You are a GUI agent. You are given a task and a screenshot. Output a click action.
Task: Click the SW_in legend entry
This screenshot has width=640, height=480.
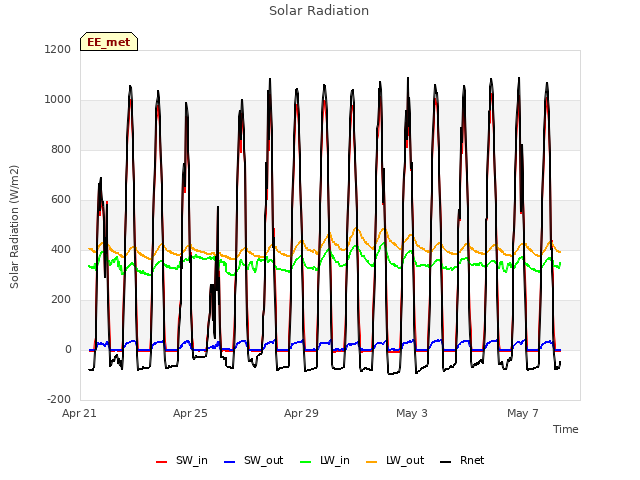[x=182, y=460]
